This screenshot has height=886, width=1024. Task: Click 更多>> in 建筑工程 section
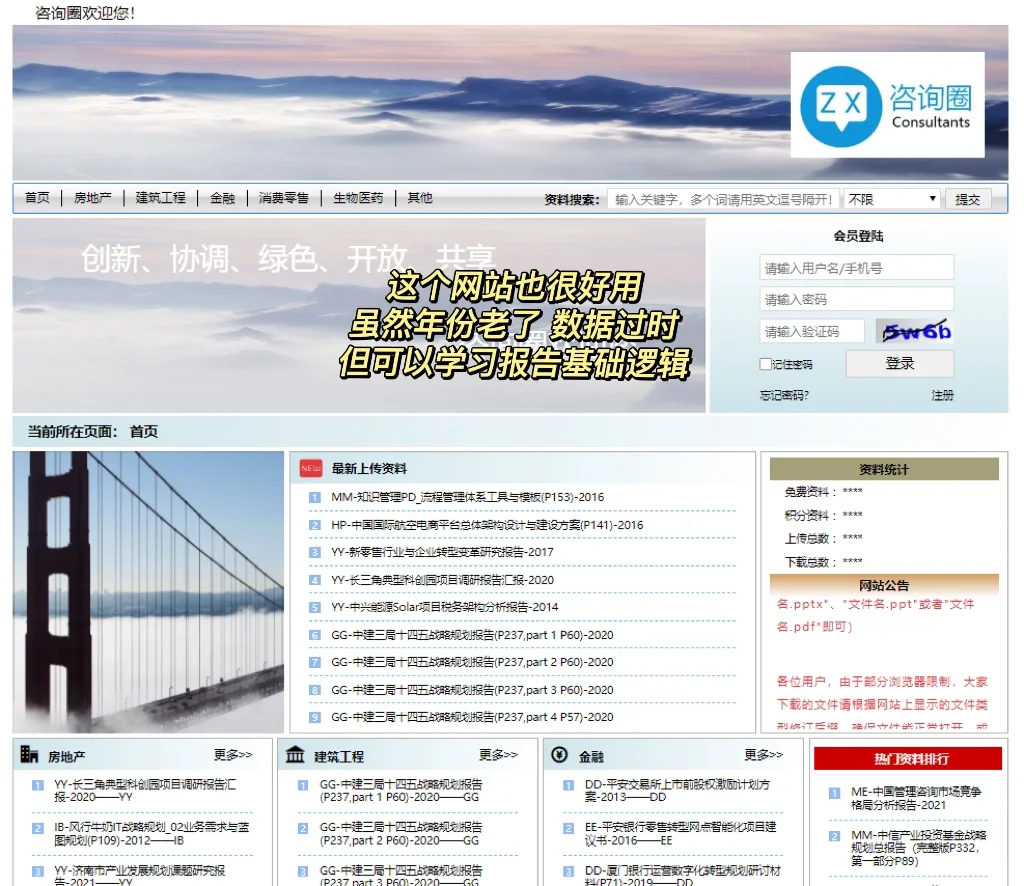click(498, 755)
